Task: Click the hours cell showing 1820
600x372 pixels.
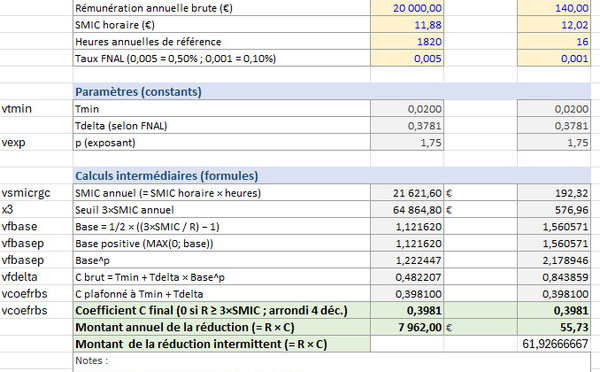Action: coord(407,41)
